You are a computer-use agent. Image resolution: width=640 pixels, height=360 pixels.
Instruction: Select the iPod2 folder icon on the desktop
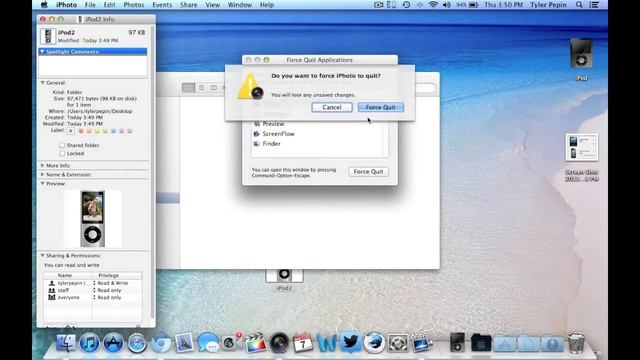(x=284, y=275)
